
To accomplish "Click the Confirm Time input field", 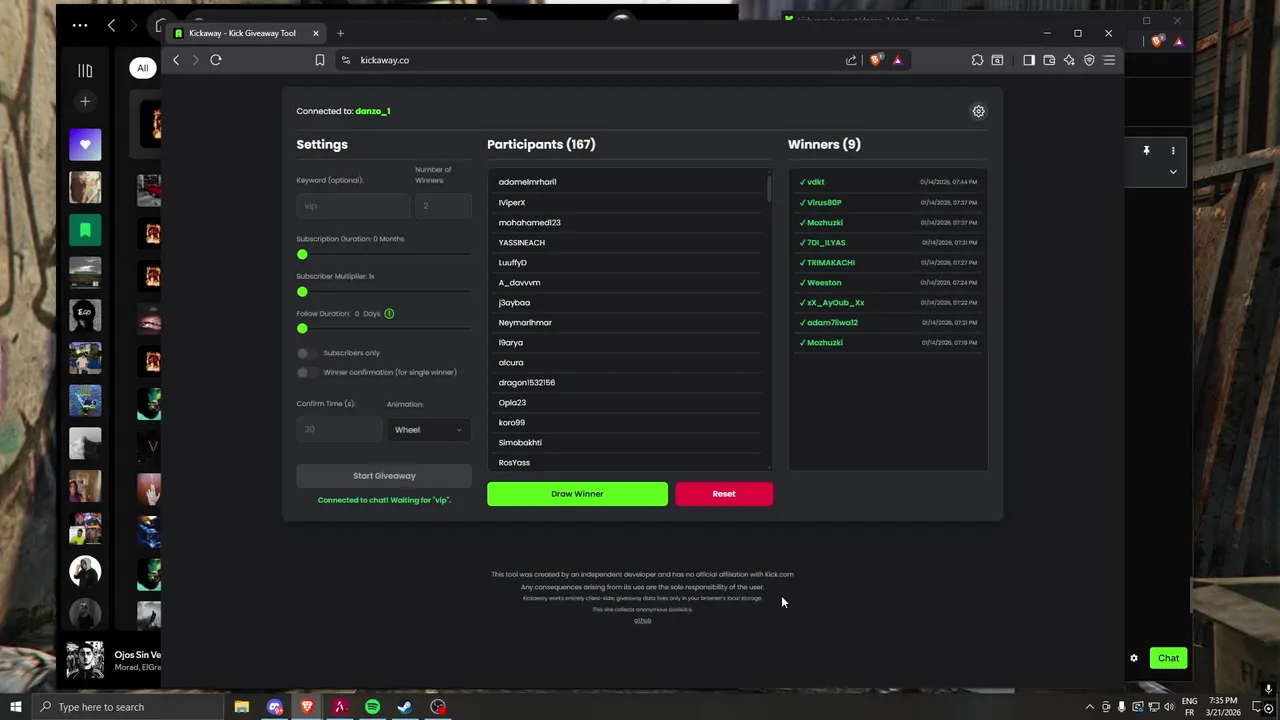I will tap(338, 430).
